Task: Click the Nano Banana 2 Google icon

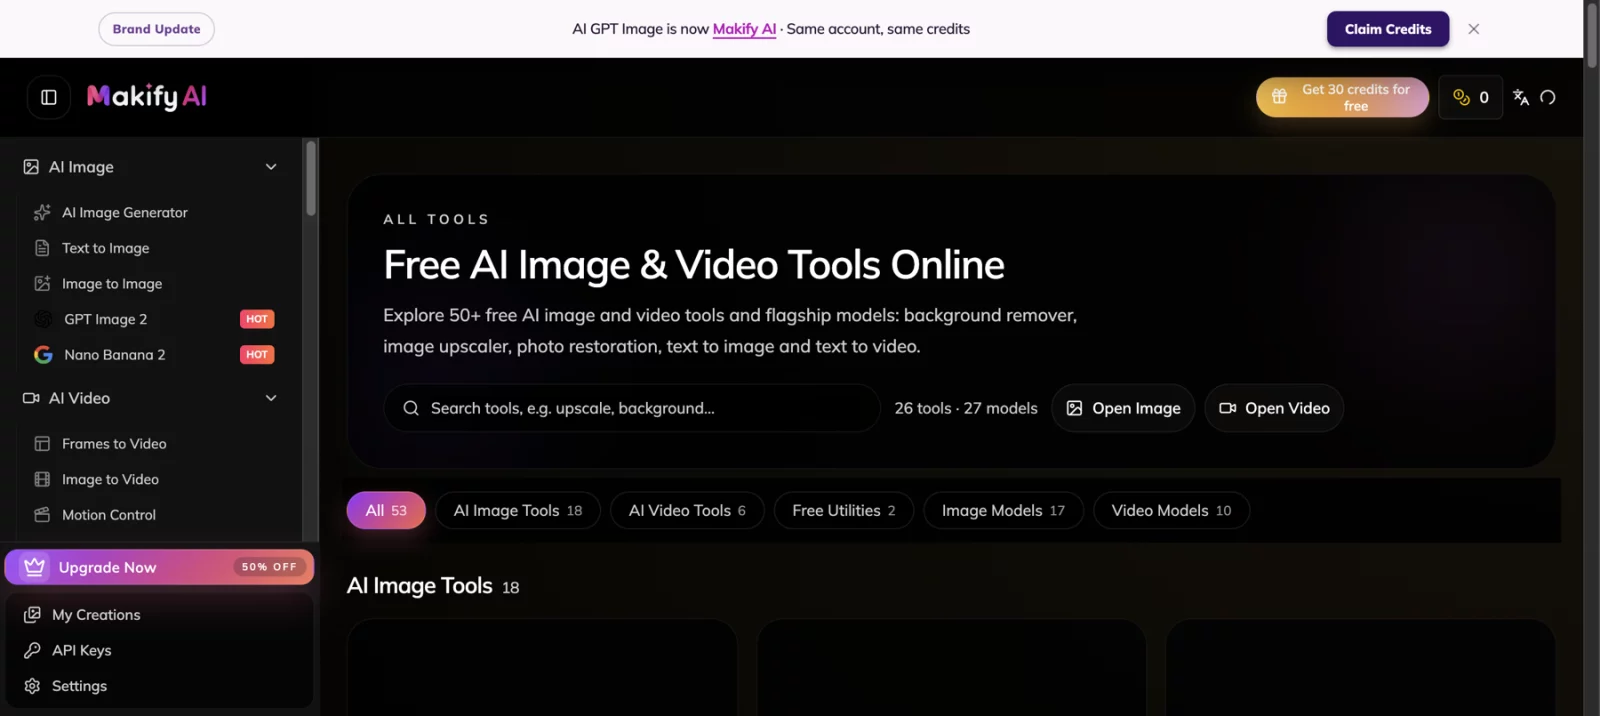Action: [43, 355]
